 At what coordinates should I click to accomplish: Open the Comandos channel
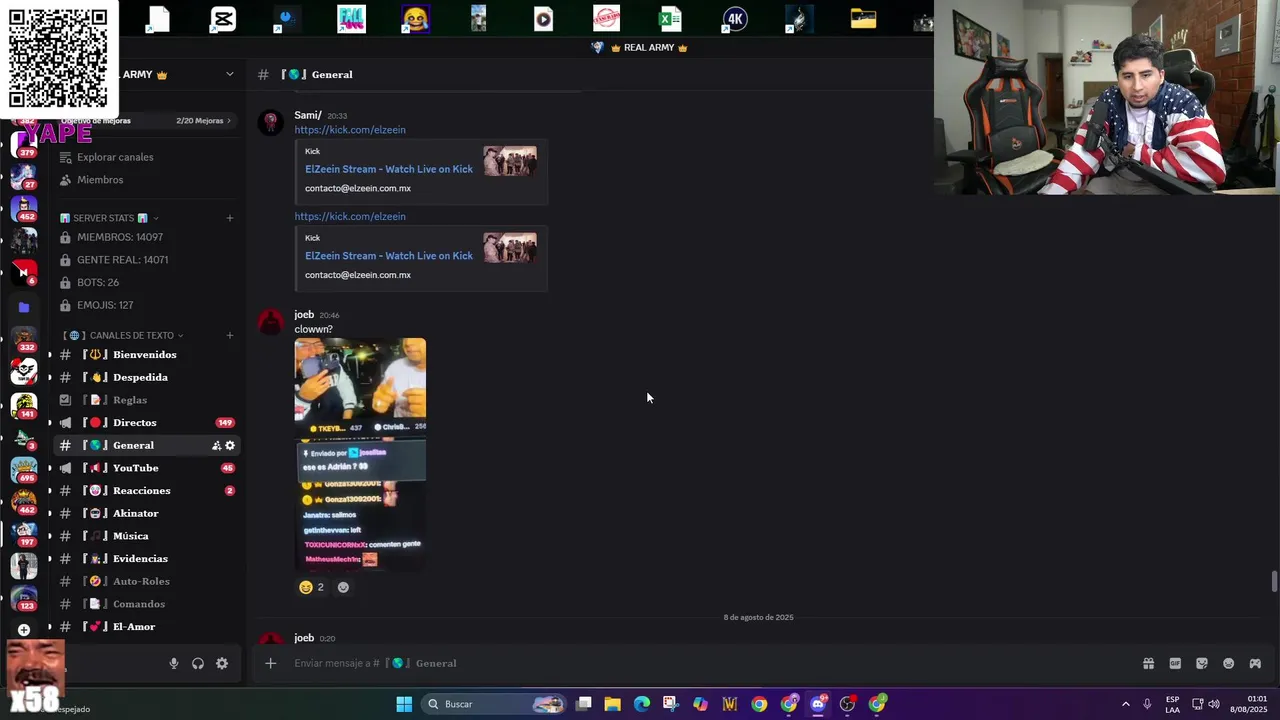pos(139,604)
